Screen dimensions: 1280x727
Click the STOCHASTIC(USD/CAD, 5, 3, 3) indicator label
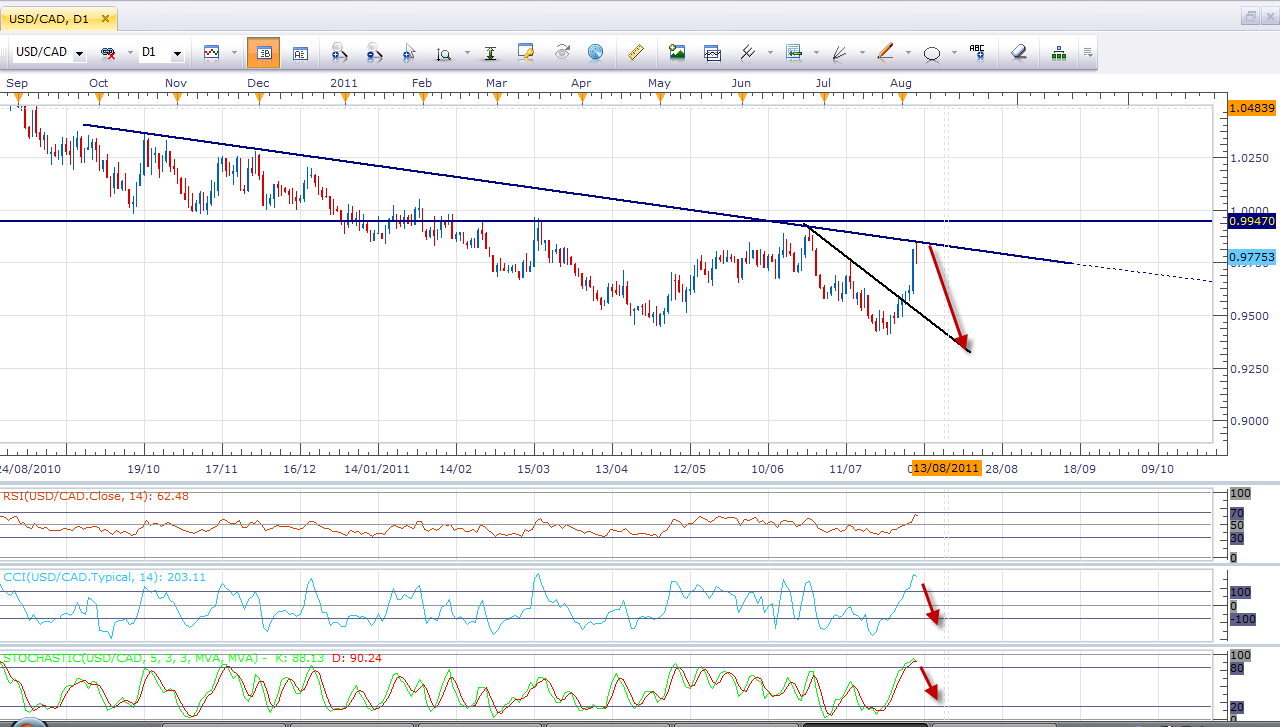pyautogui.click(x=193, y=658)
